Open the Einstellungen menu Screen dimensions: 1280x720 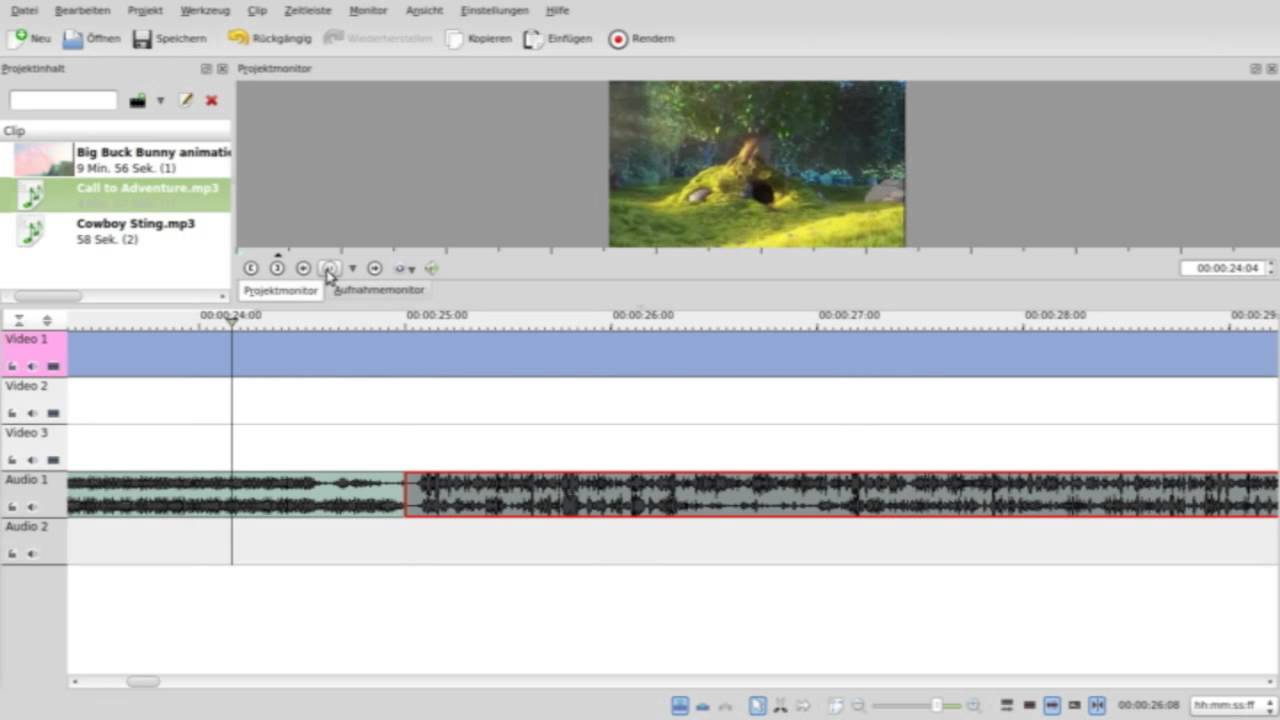click(494, 10)
